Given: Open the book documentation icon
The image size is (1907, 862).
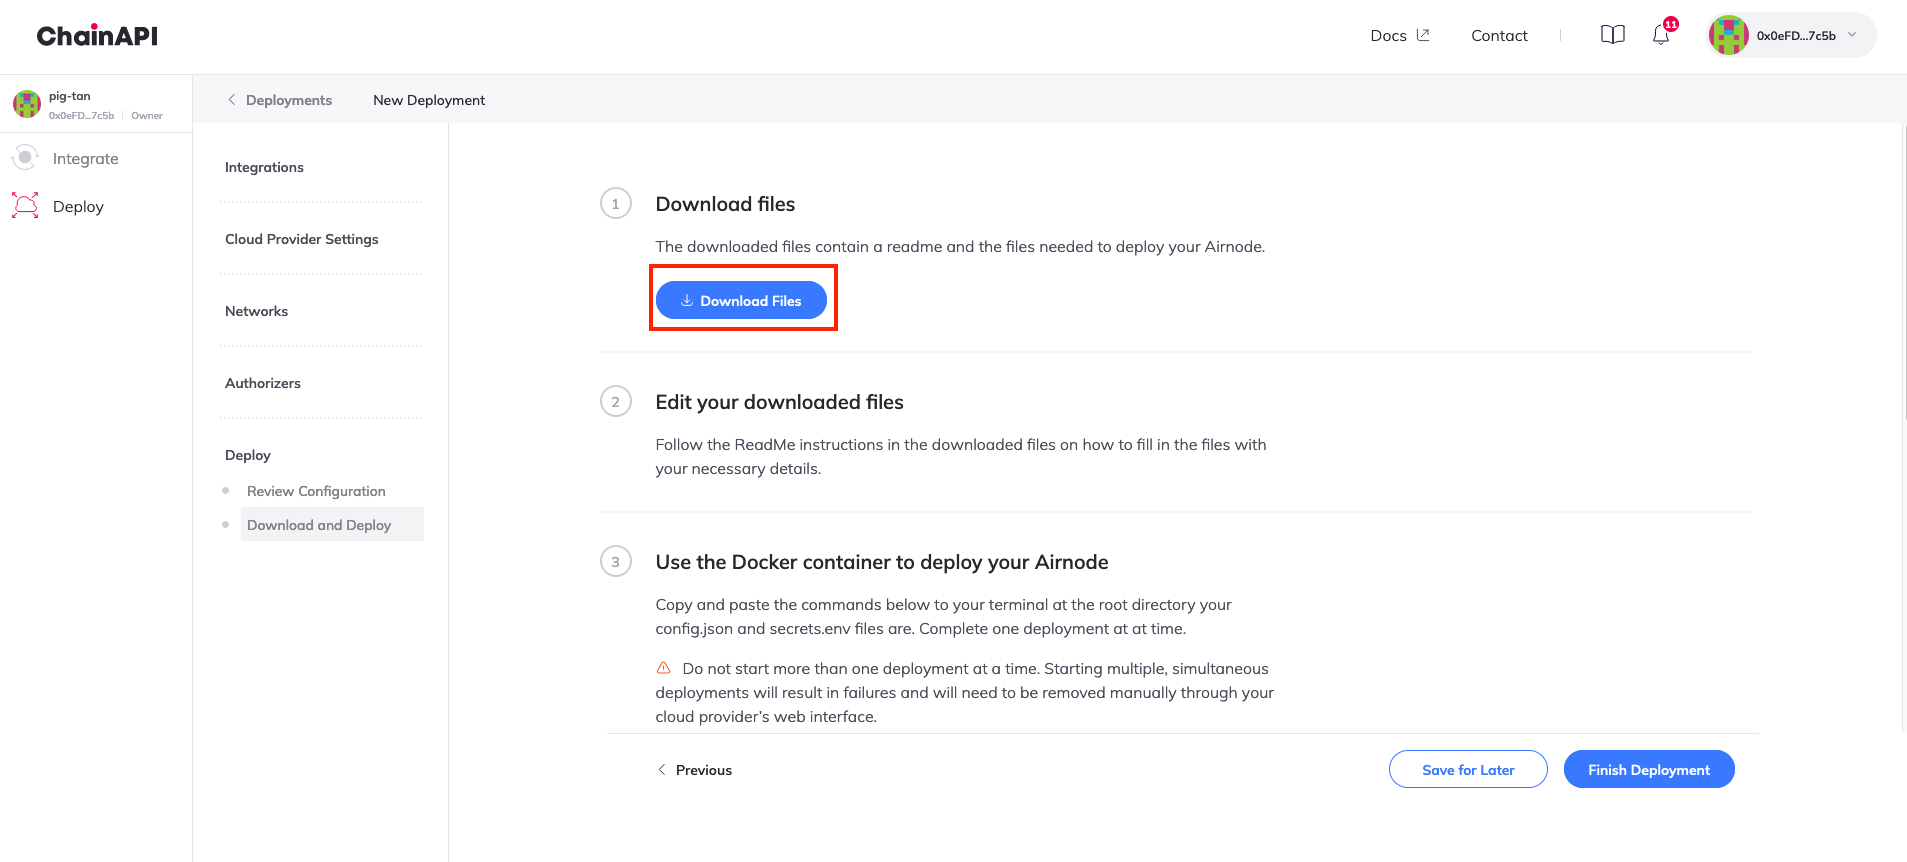Looking at the screenshot, I should [x=1612, y=35].
